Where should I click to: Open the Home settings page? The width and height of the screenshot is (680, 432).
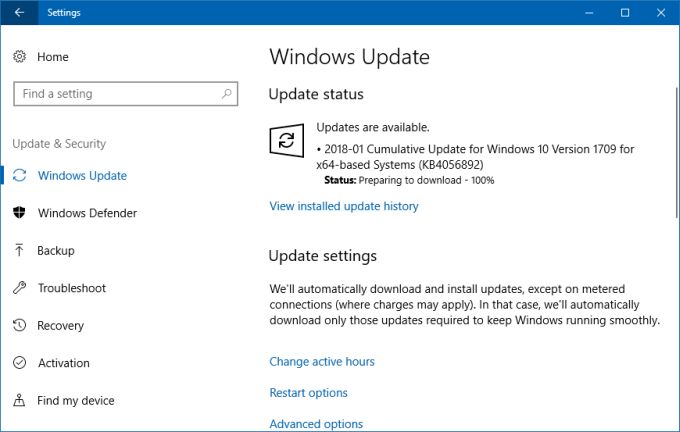52,57
